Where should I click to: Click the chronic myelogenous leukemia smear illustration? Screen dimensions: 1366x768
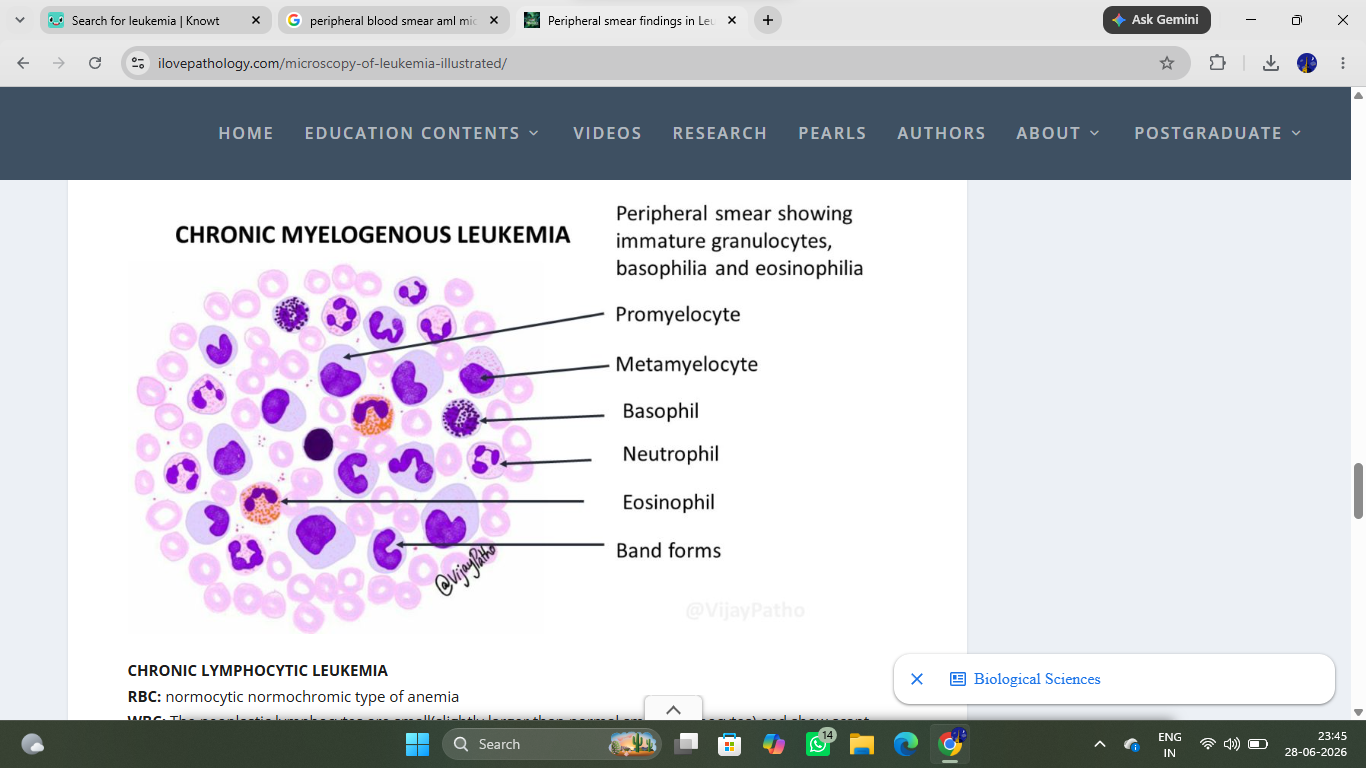(x=337, y=445)
